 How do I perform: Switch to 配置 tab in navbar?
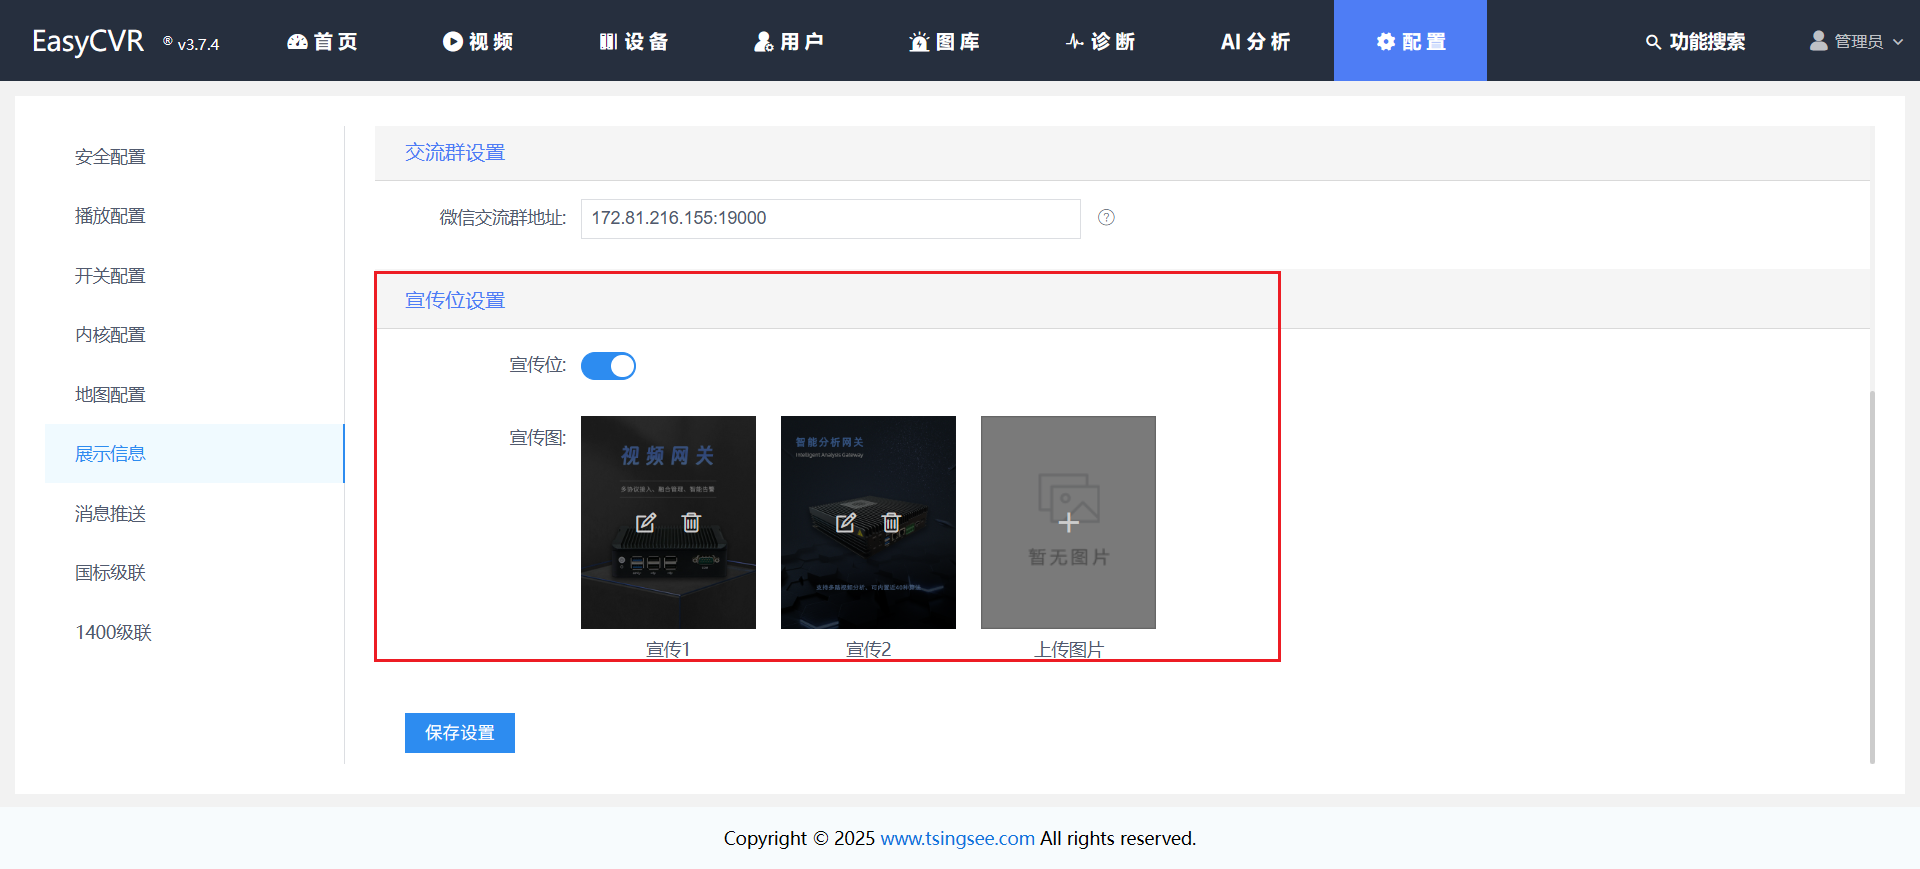1410,41
